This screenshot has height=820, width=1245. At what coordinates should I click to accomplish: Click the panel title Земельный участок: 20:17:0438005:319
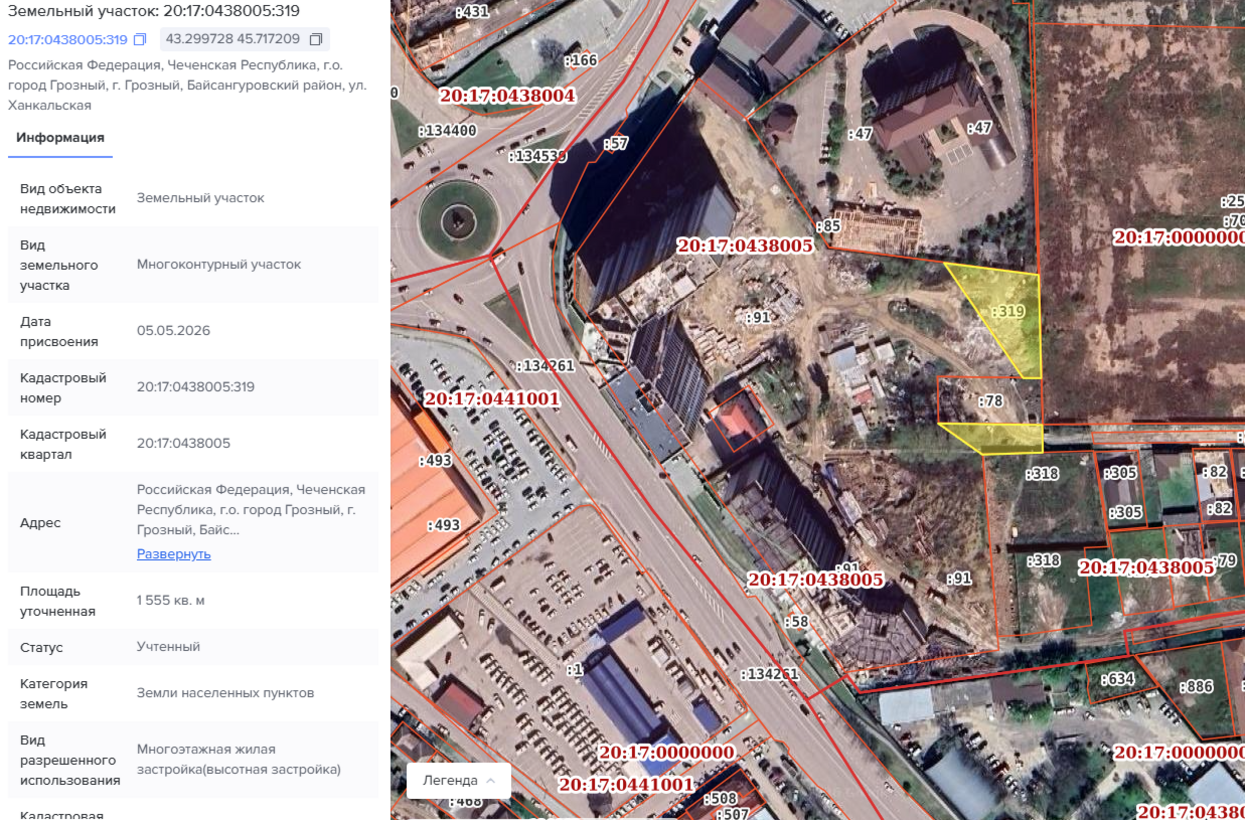coord(154,12)
